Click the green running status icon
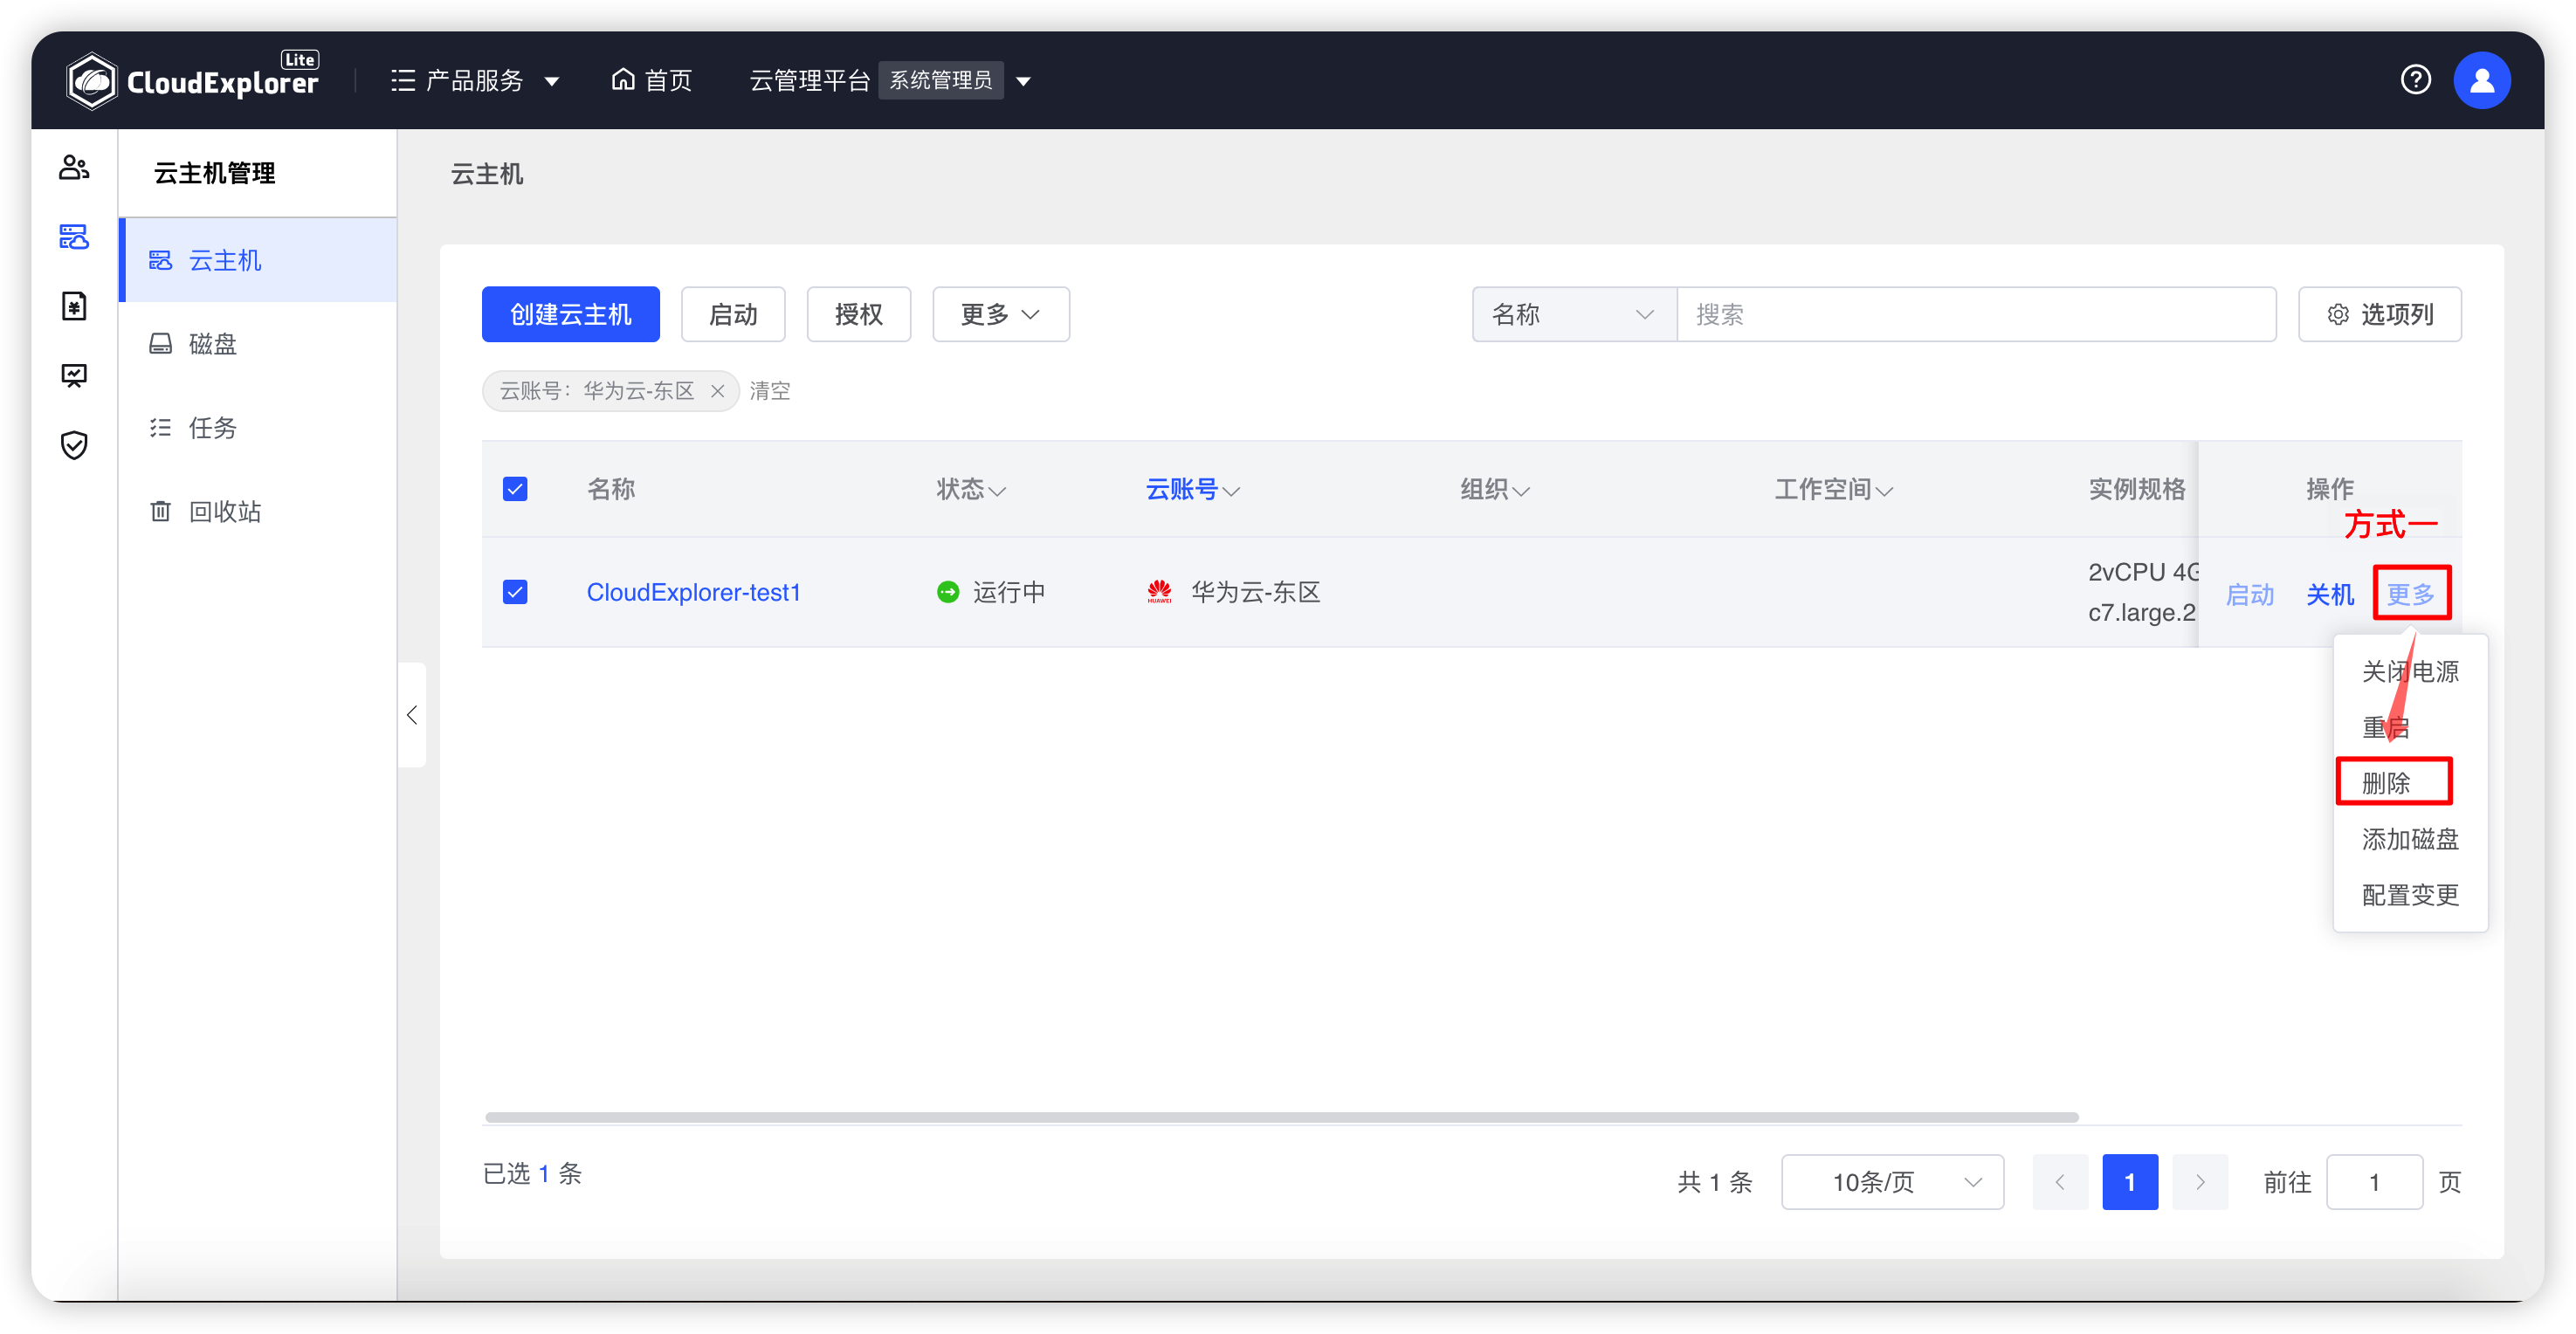Screen dimensions: 2576x1334 947,592
